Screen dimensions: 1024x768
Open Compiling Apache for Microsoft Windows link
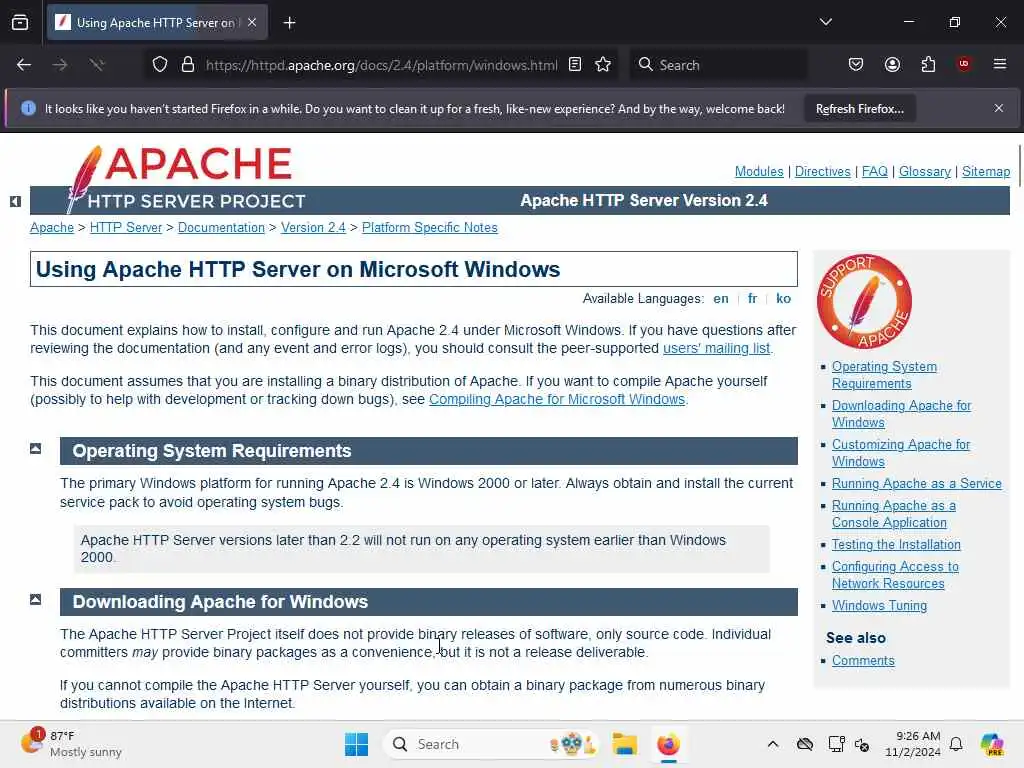(x=556, y=399)
